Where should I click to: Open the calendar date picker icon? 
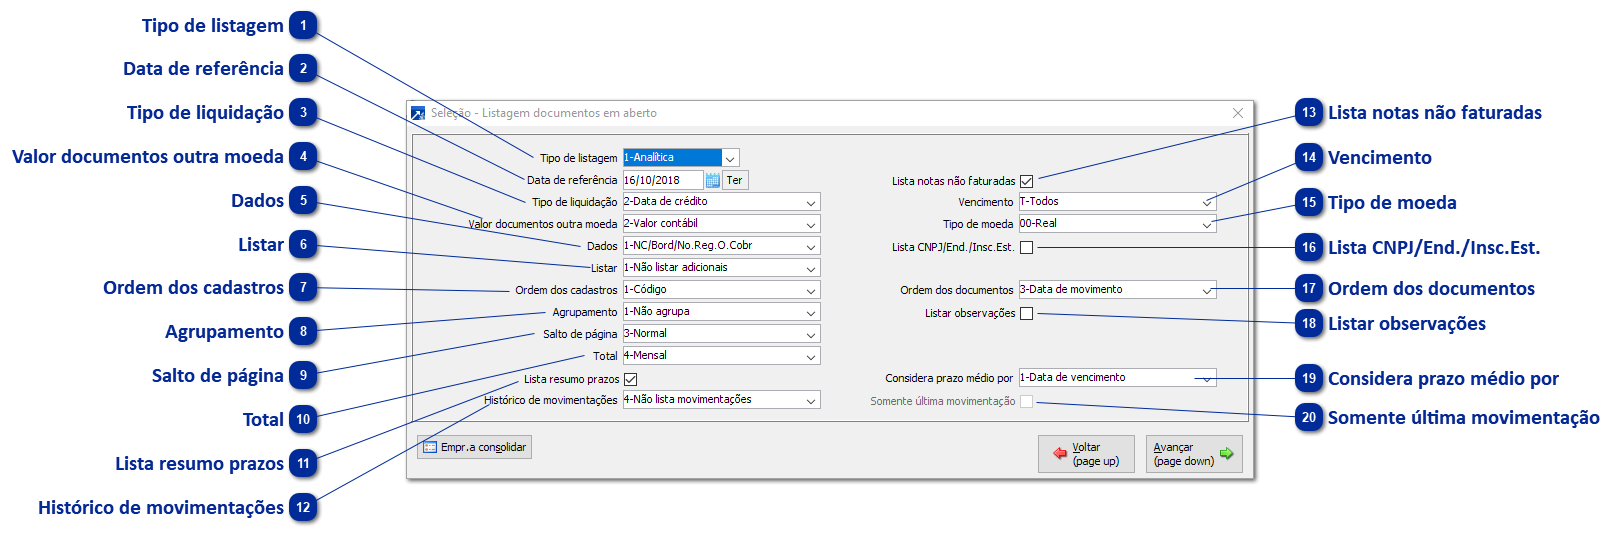tap(713, 180)
